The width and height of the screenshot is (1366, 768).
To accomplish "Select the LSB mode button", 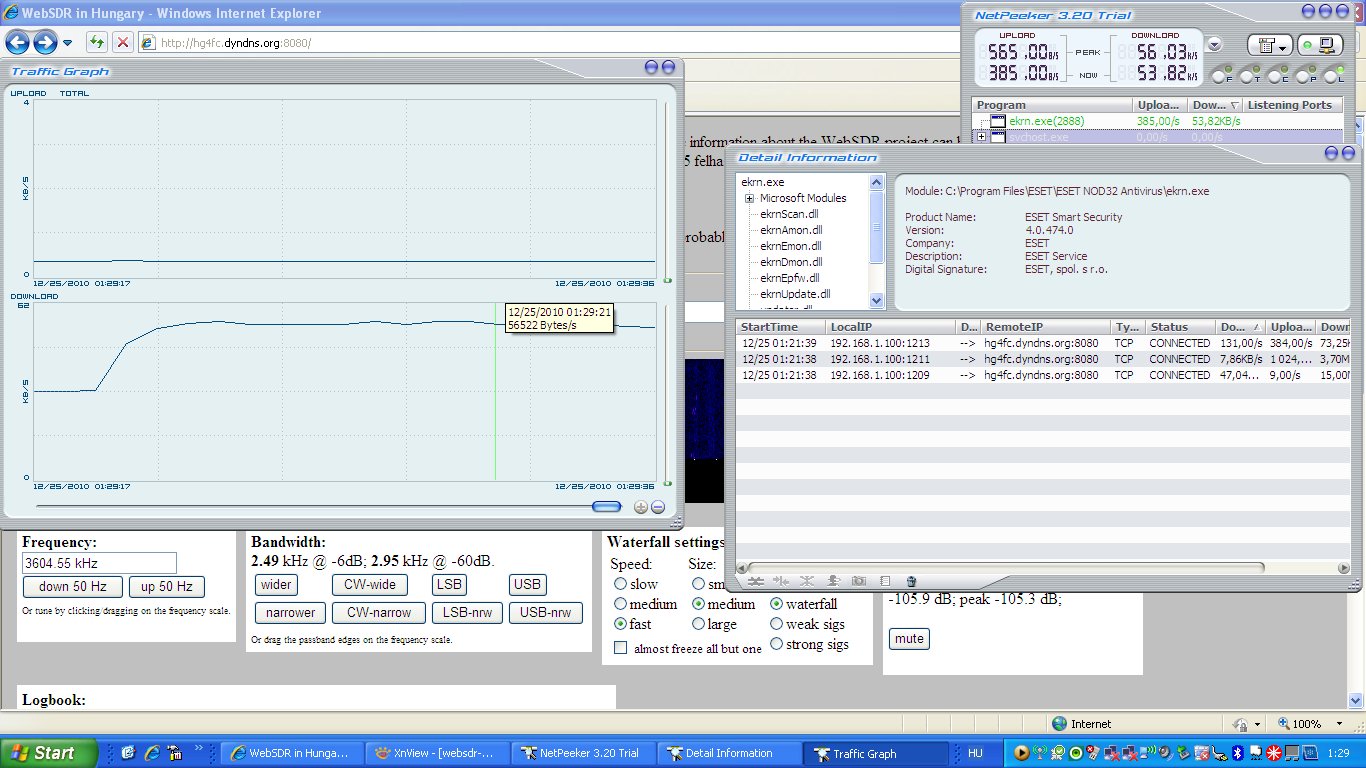I will click(449, 585).
